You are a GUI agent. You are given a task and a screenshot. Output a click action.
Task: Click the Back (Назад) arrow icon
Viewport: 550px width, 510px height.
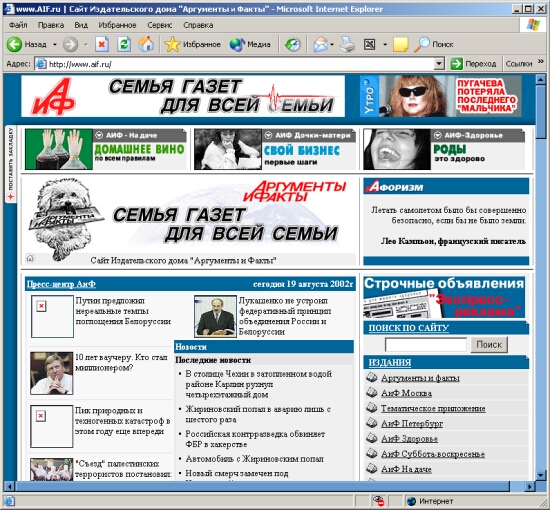click(x=14, y=45)
